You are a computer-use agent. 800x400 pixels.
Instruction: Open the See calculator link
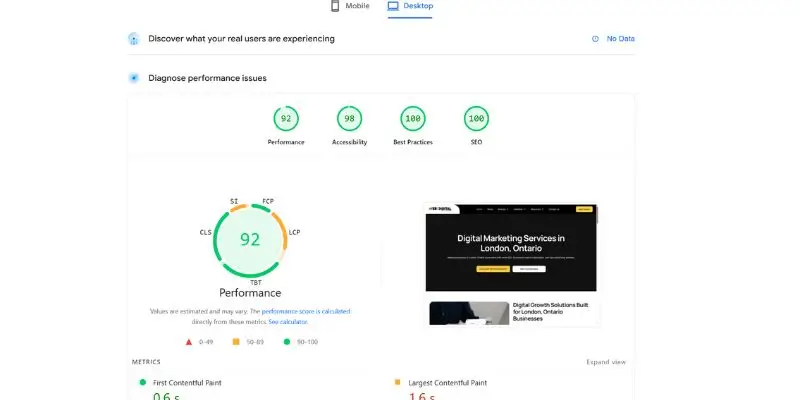288,322
